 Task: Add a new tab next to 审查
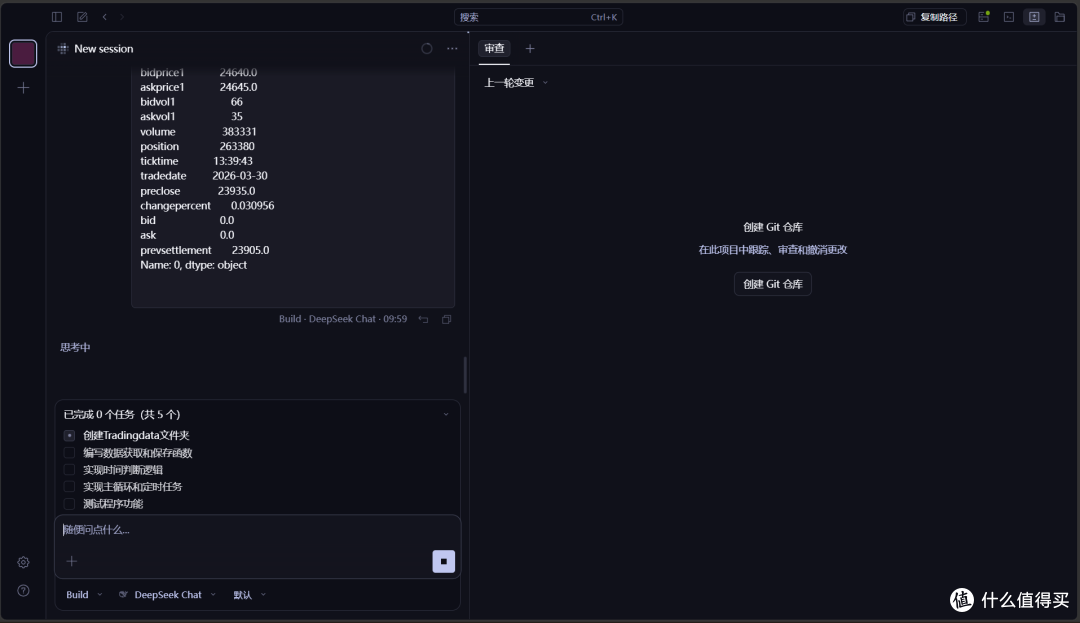pyautogui.click(x=530, y=49)
